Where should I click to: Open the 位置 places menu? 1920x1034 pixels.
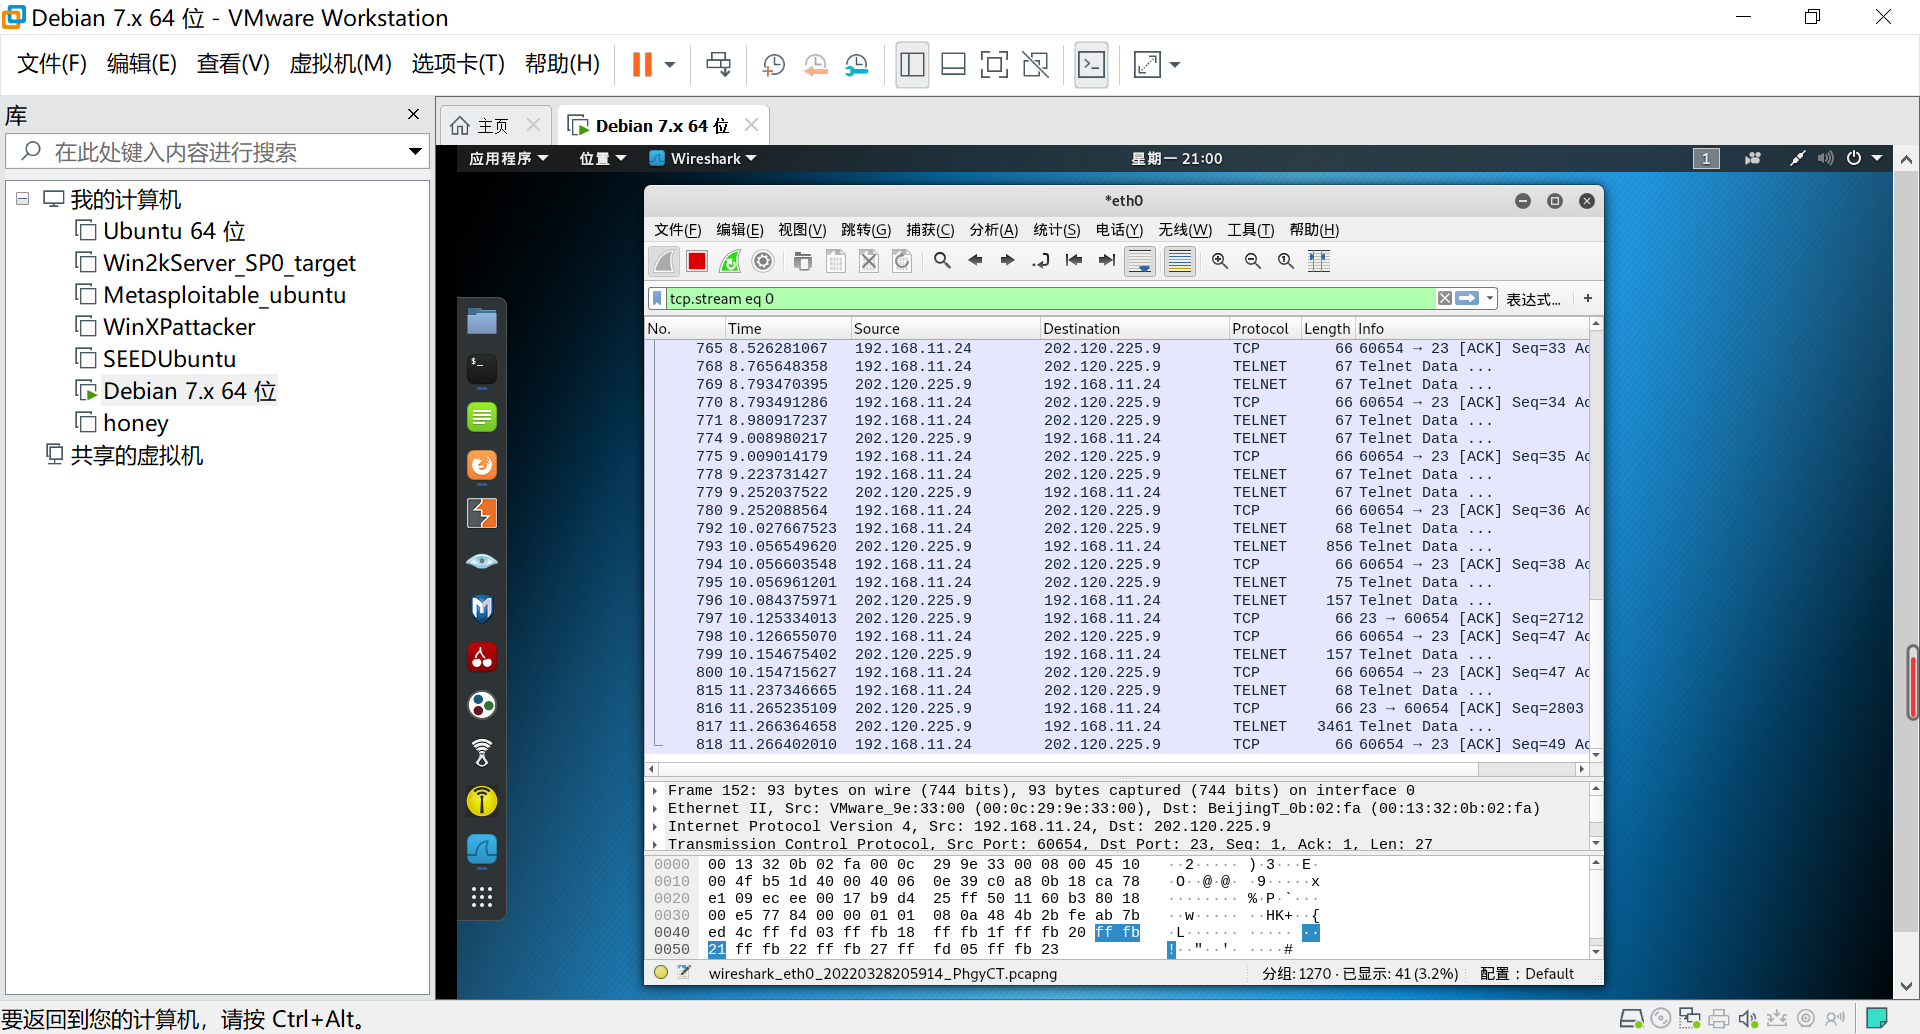pos(603,158)
